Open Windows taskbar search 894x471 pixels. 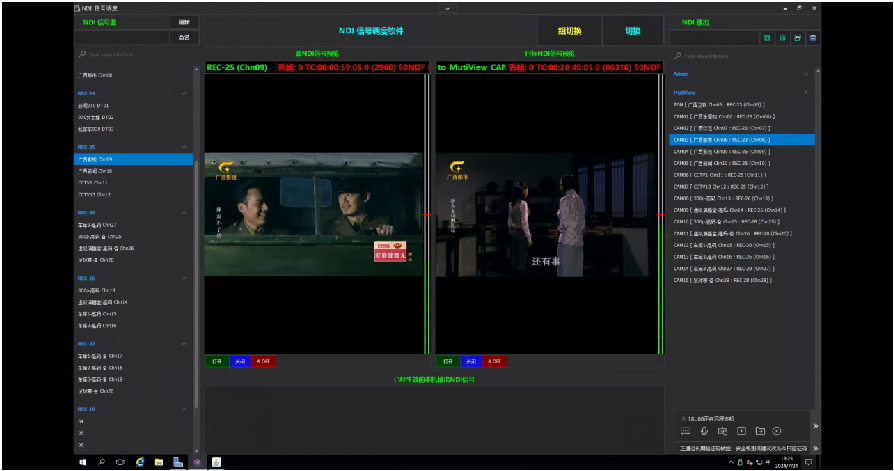click(101, 462)
